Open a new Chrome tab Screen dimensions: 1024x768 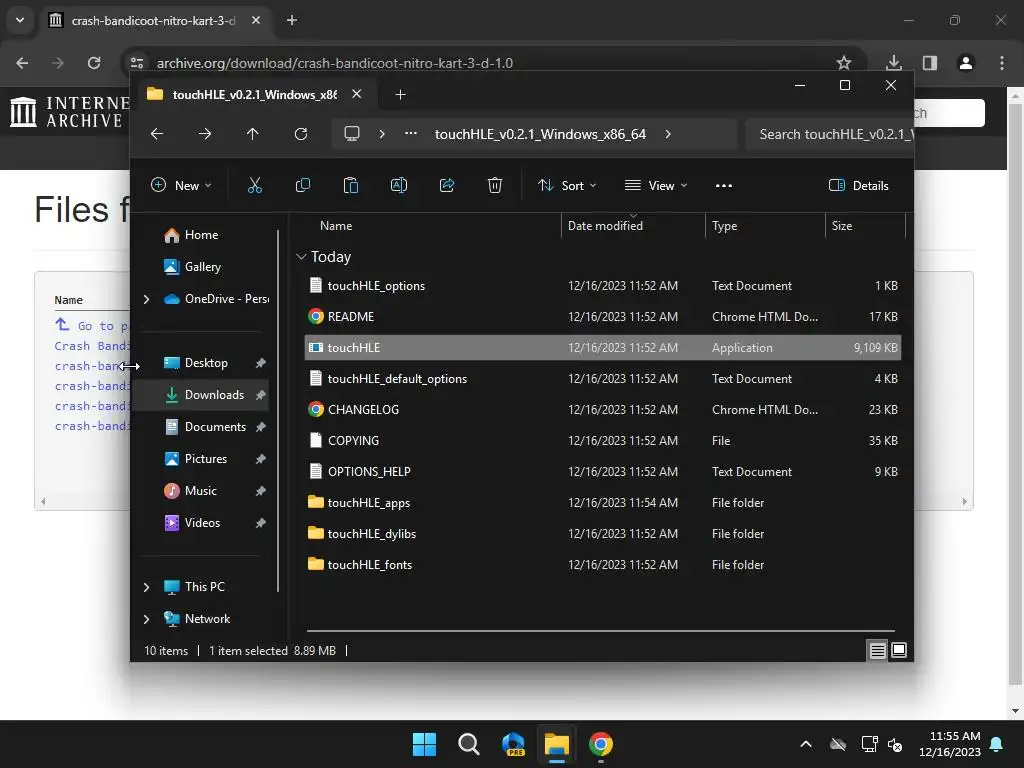pyautogui.click(x=292, y=20)
